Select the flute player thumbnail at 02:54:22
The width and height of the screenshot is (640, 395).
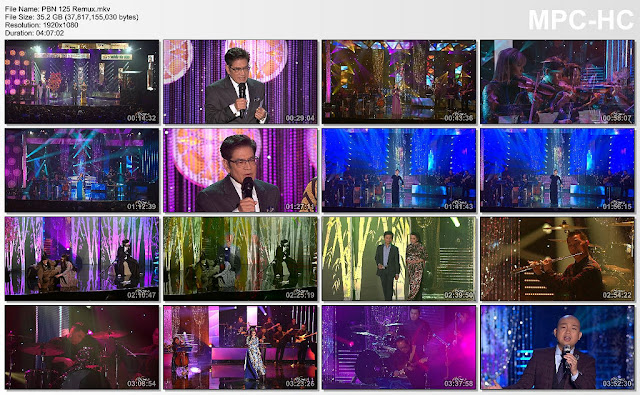pyautogui.click(x=558, y=259)
